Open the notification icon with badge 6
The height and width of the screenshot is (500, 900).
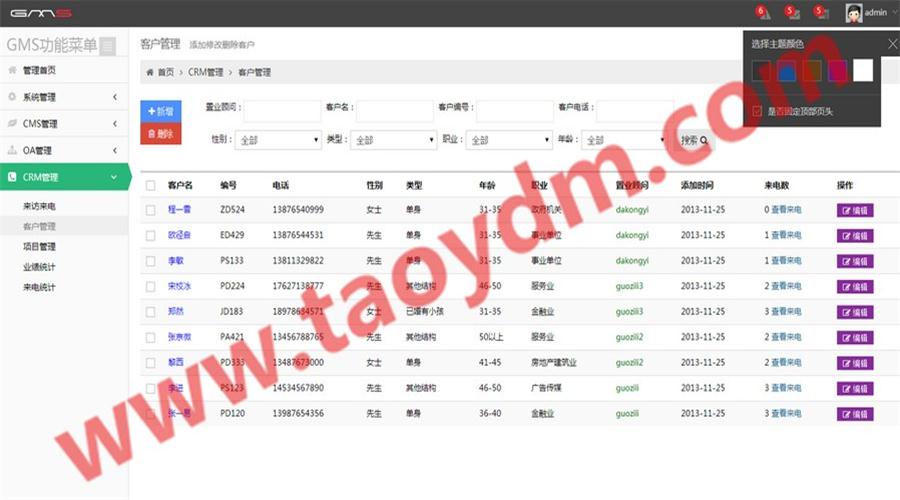(763, 13)
